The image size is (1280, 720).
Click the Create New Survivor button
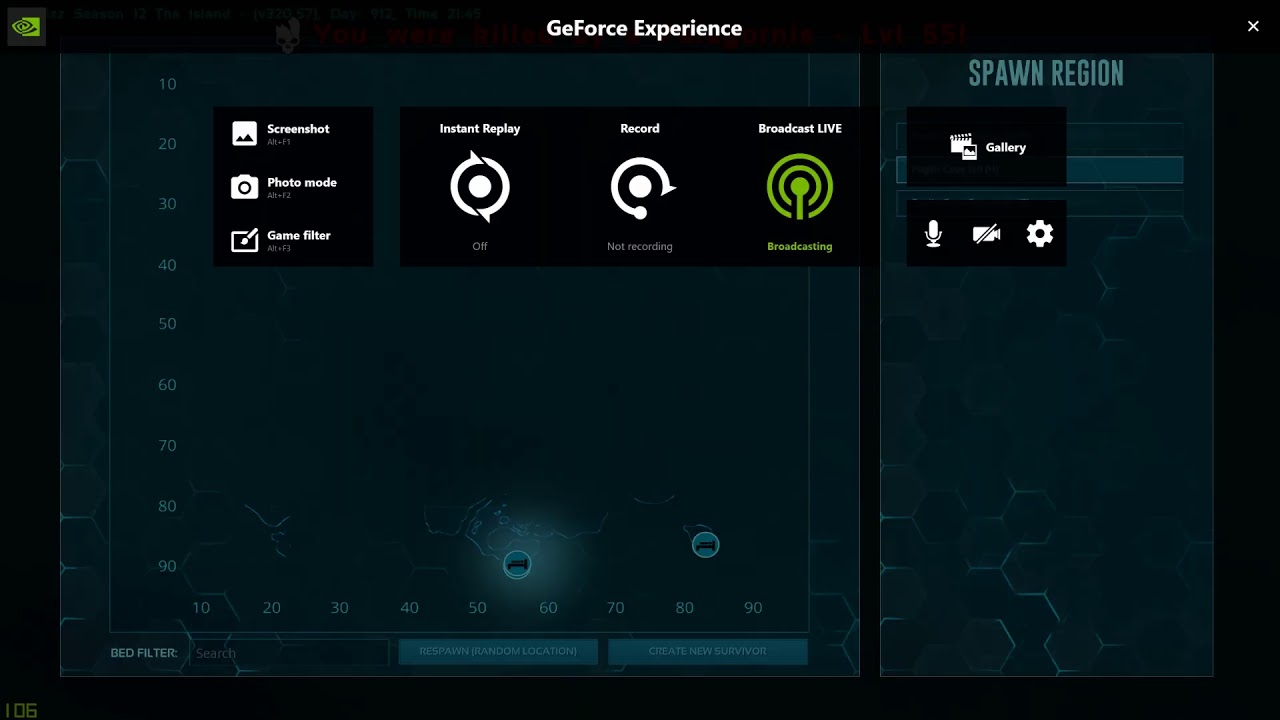[x=707, y=651]
